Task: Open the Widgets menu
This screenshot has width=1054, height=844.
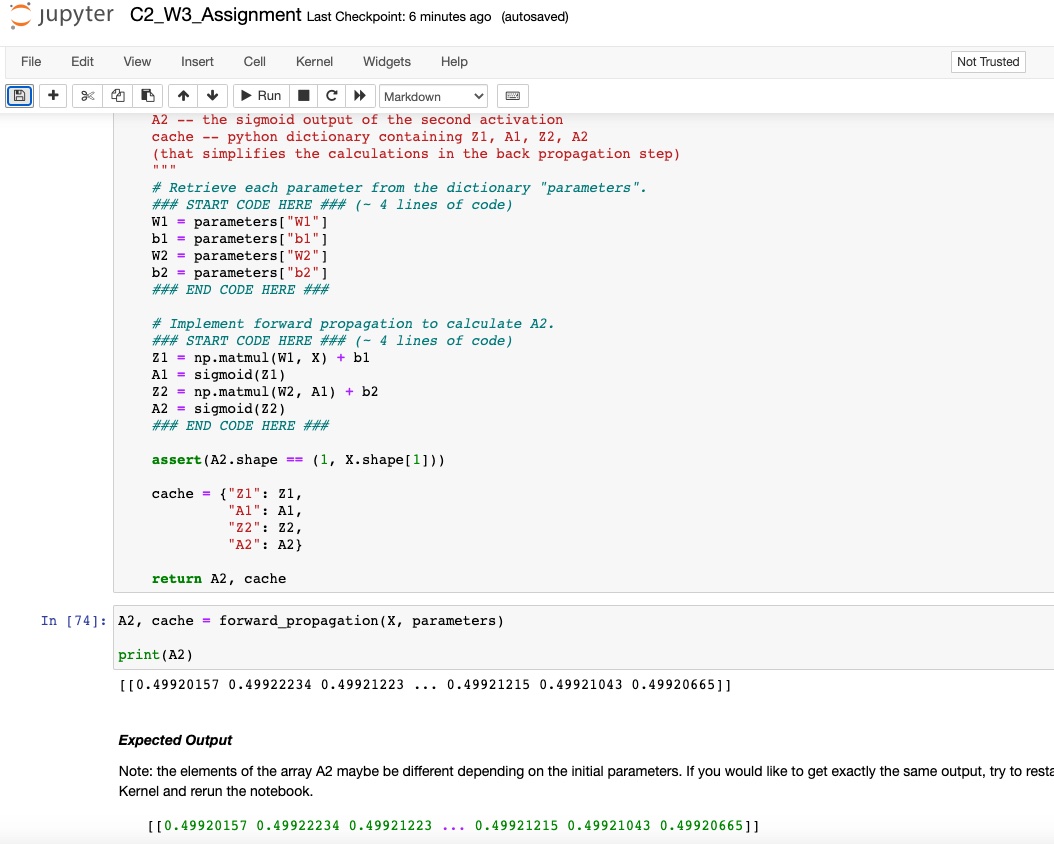Action: [386, 61]
